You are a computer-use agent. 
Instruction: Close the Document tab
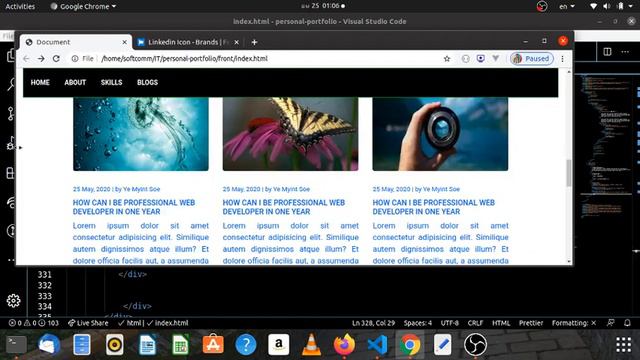pos(124,42)
